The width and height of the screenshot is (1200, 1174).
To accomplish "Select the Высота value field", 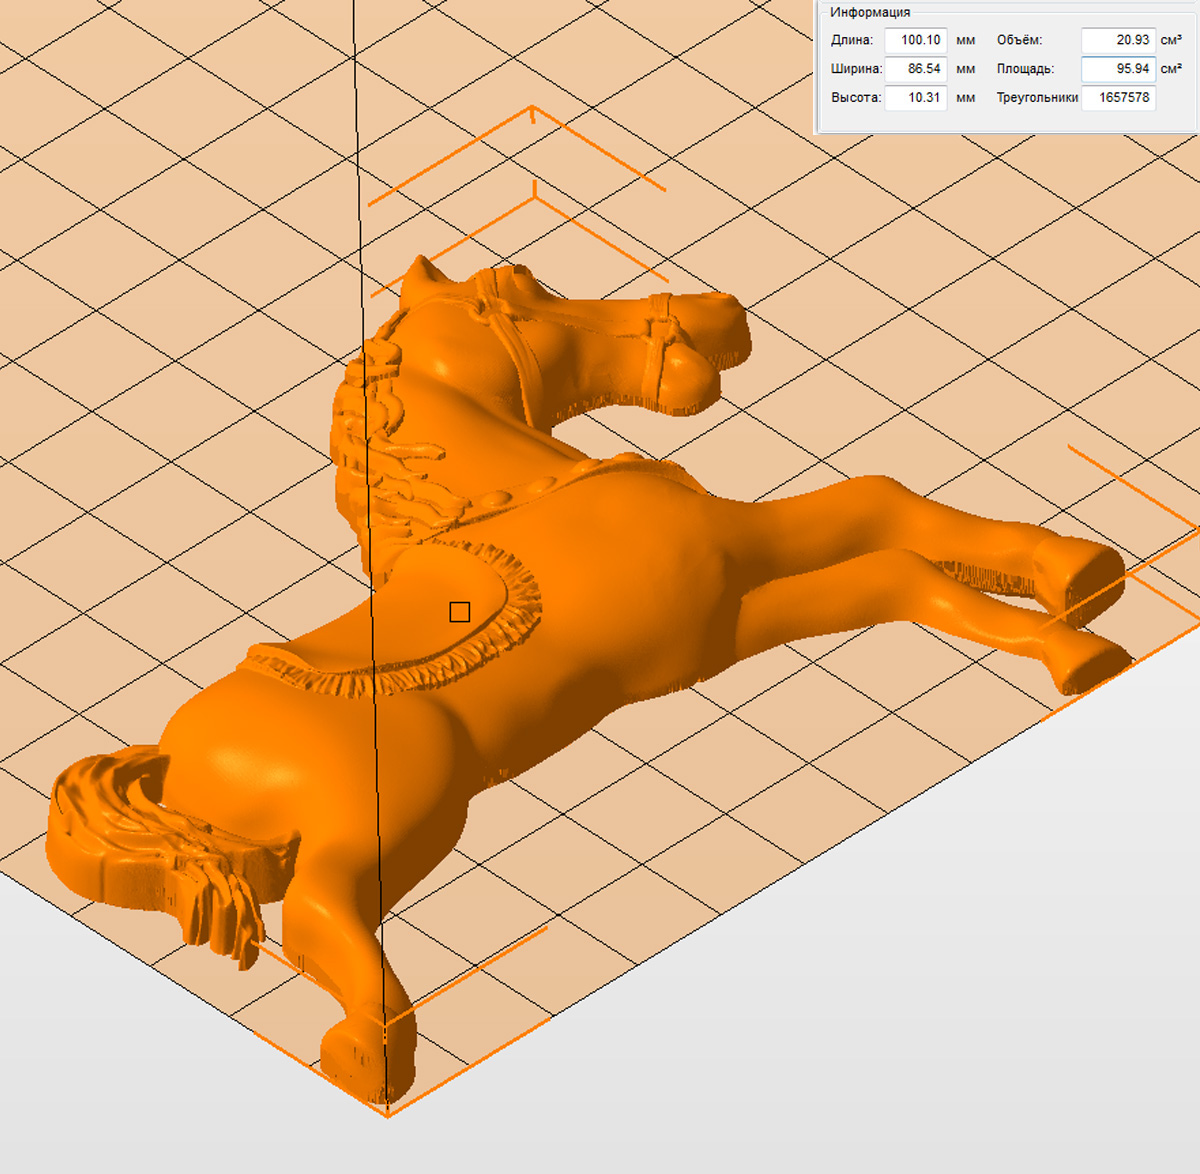I will coord(916,98).
